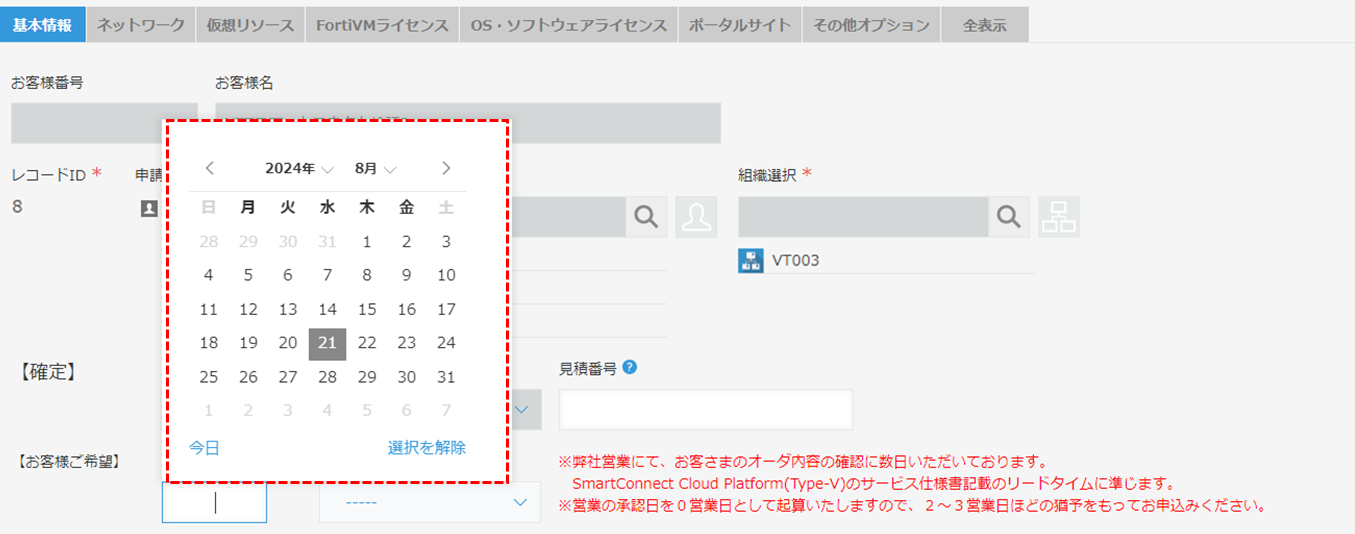Click レコードID value 8
1355x534 pixels.
point(17,207)
